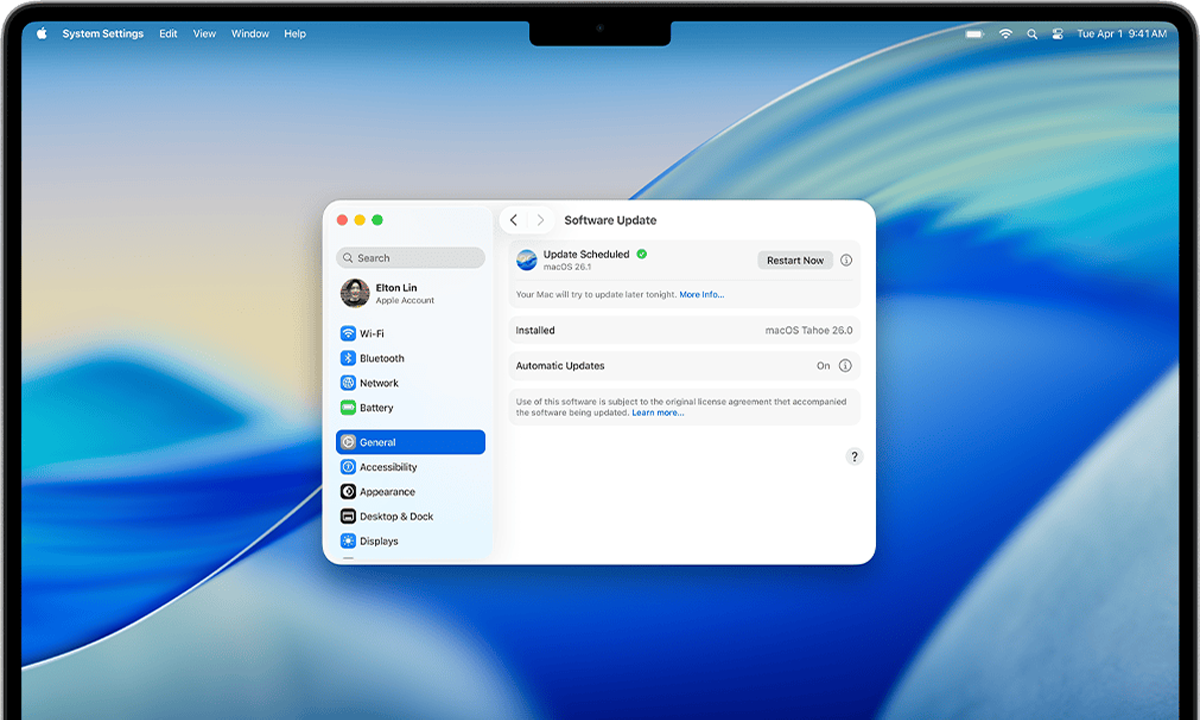Click the help question mark button
This screenshot has width=1200, height=720.
[x=854, y=457]
